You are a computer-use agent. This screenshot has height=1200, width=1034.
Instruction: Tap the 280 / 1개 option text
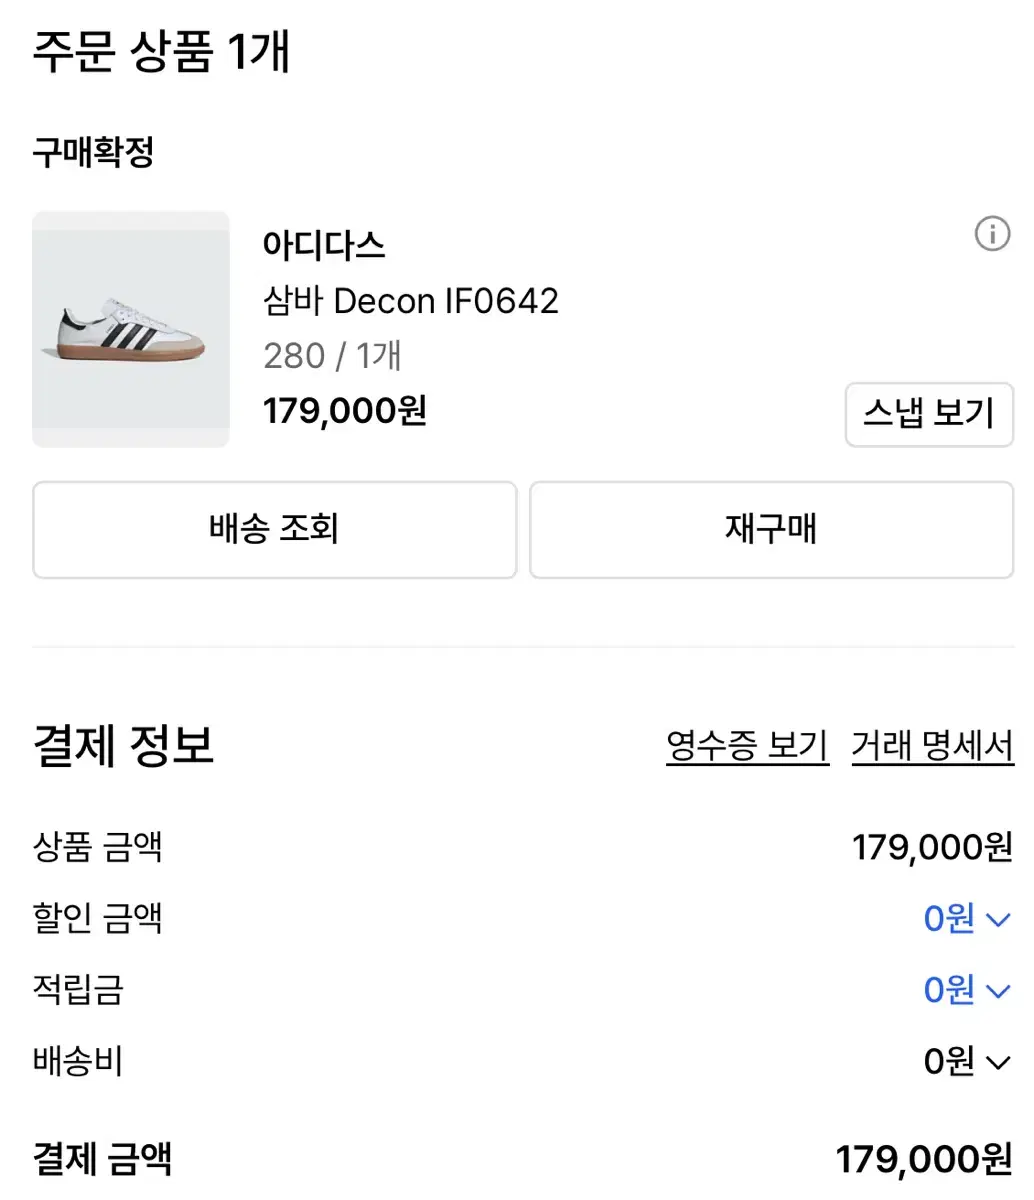332,356
